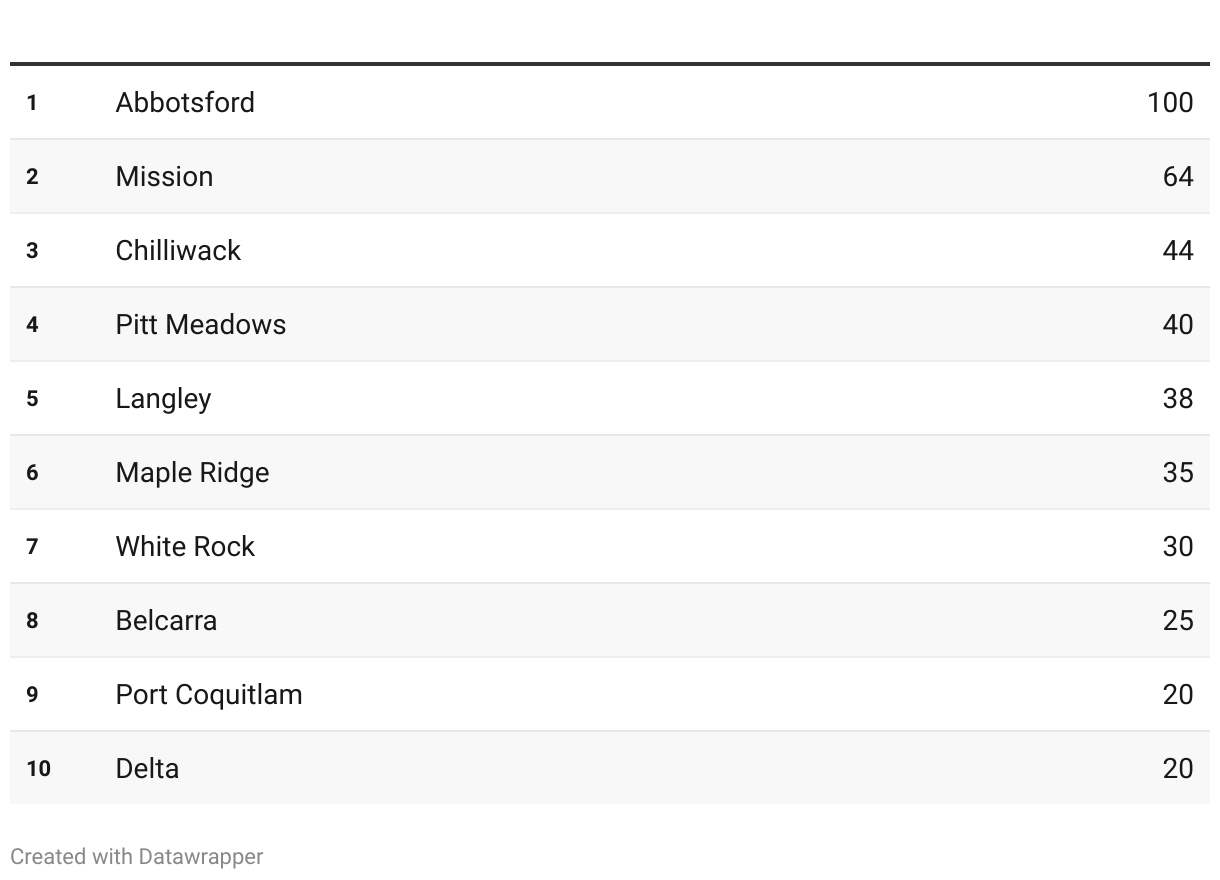Image resolution: width=1220 pixels, height=880 pixels.
Task: Click the Langley entry
Action: (163, 399)
